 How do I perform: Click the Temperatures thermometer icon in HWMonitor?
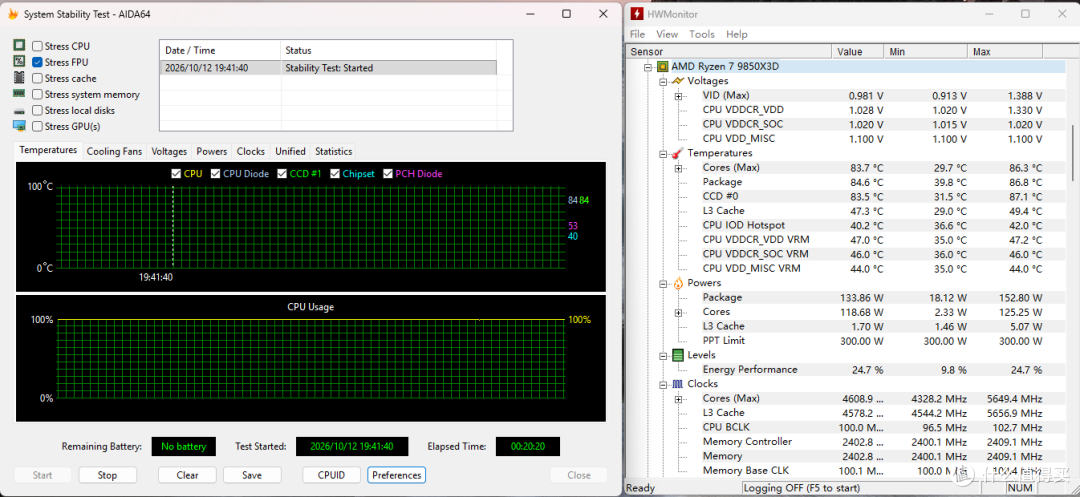coord(678,153)
